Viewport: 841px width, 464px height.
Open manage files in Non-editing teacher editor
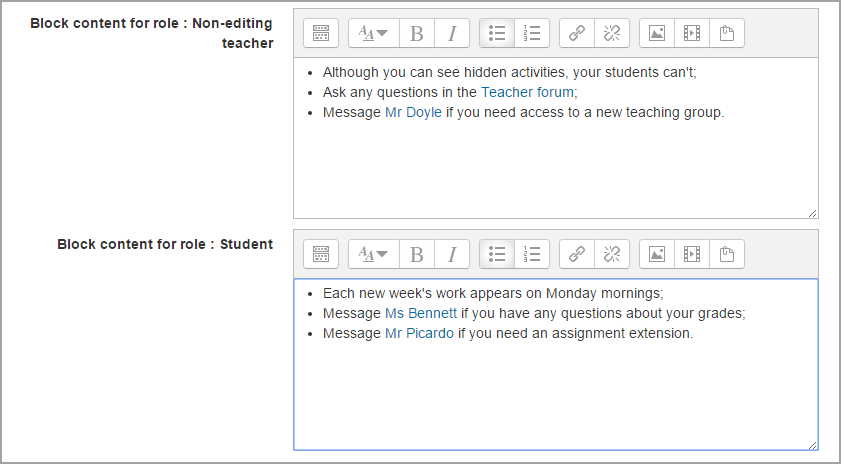pyautogui.click(x=727, y=33)
